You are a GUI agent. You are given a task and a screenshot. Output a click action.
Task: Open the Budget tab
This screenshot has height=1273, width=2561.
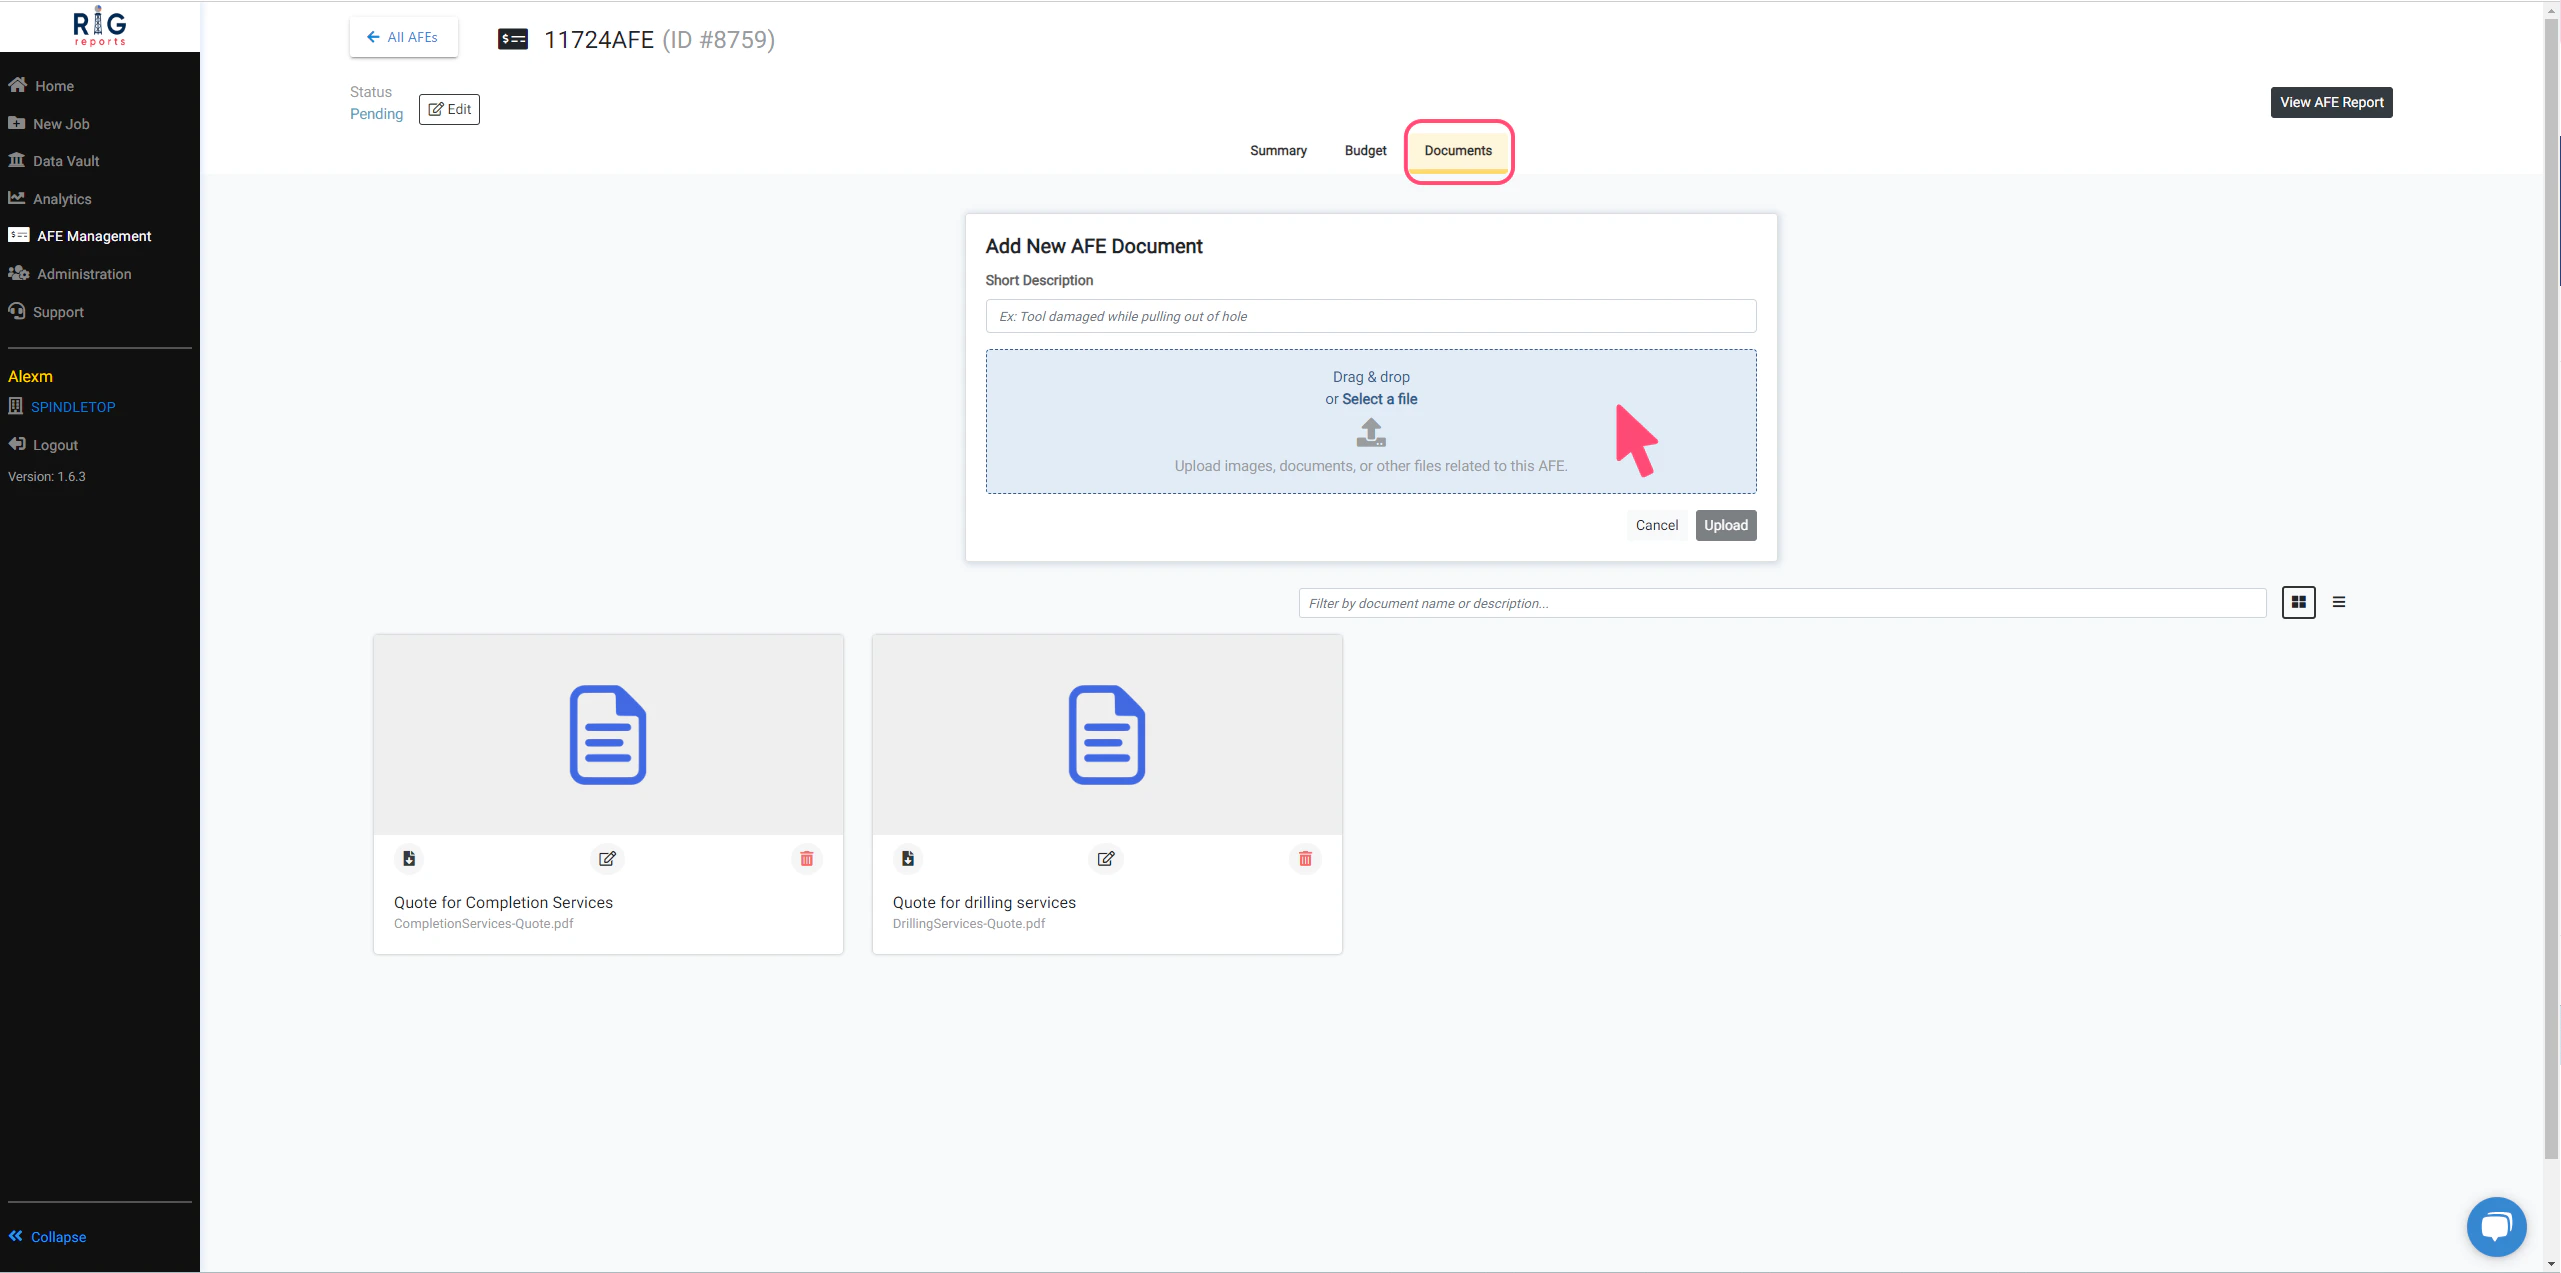[1365, 151]
